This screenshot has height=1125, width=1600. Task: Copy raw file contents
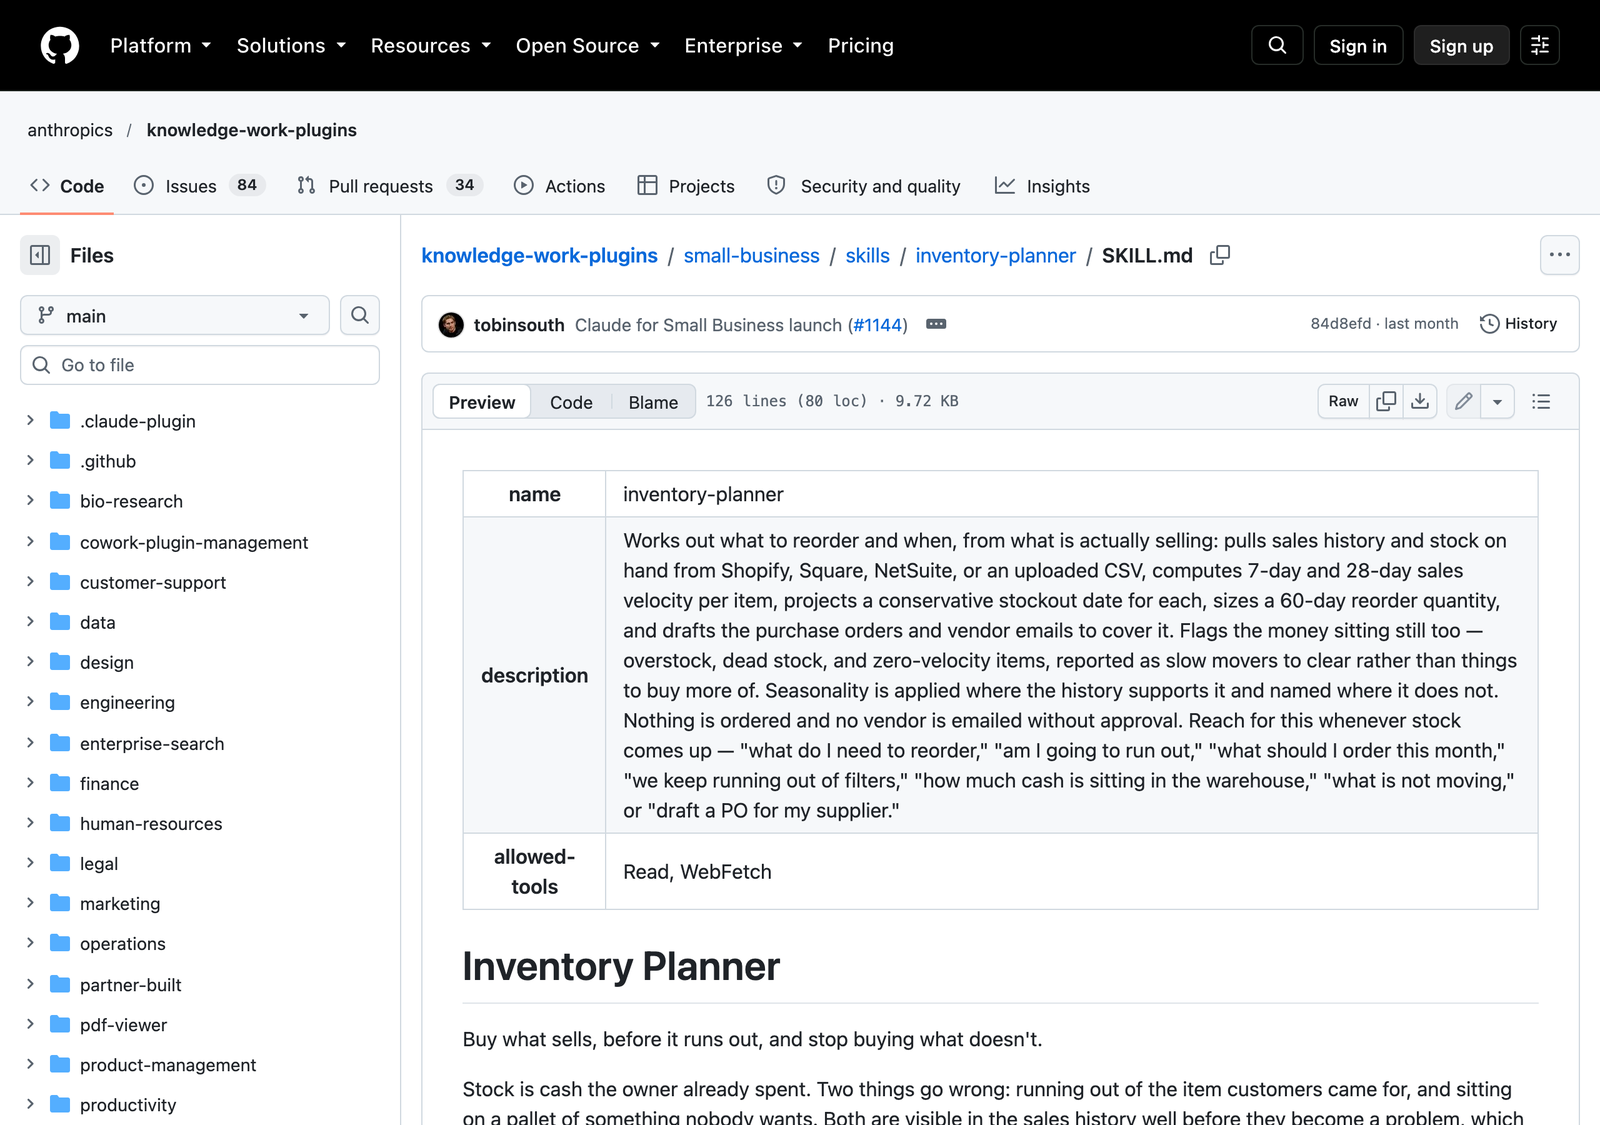tap(1386, 401)
